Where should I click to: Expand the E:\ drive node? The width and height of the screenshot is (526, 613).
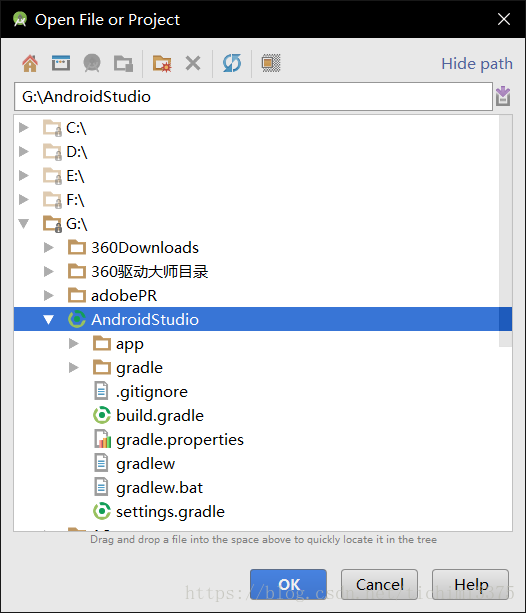click(24, 176)
